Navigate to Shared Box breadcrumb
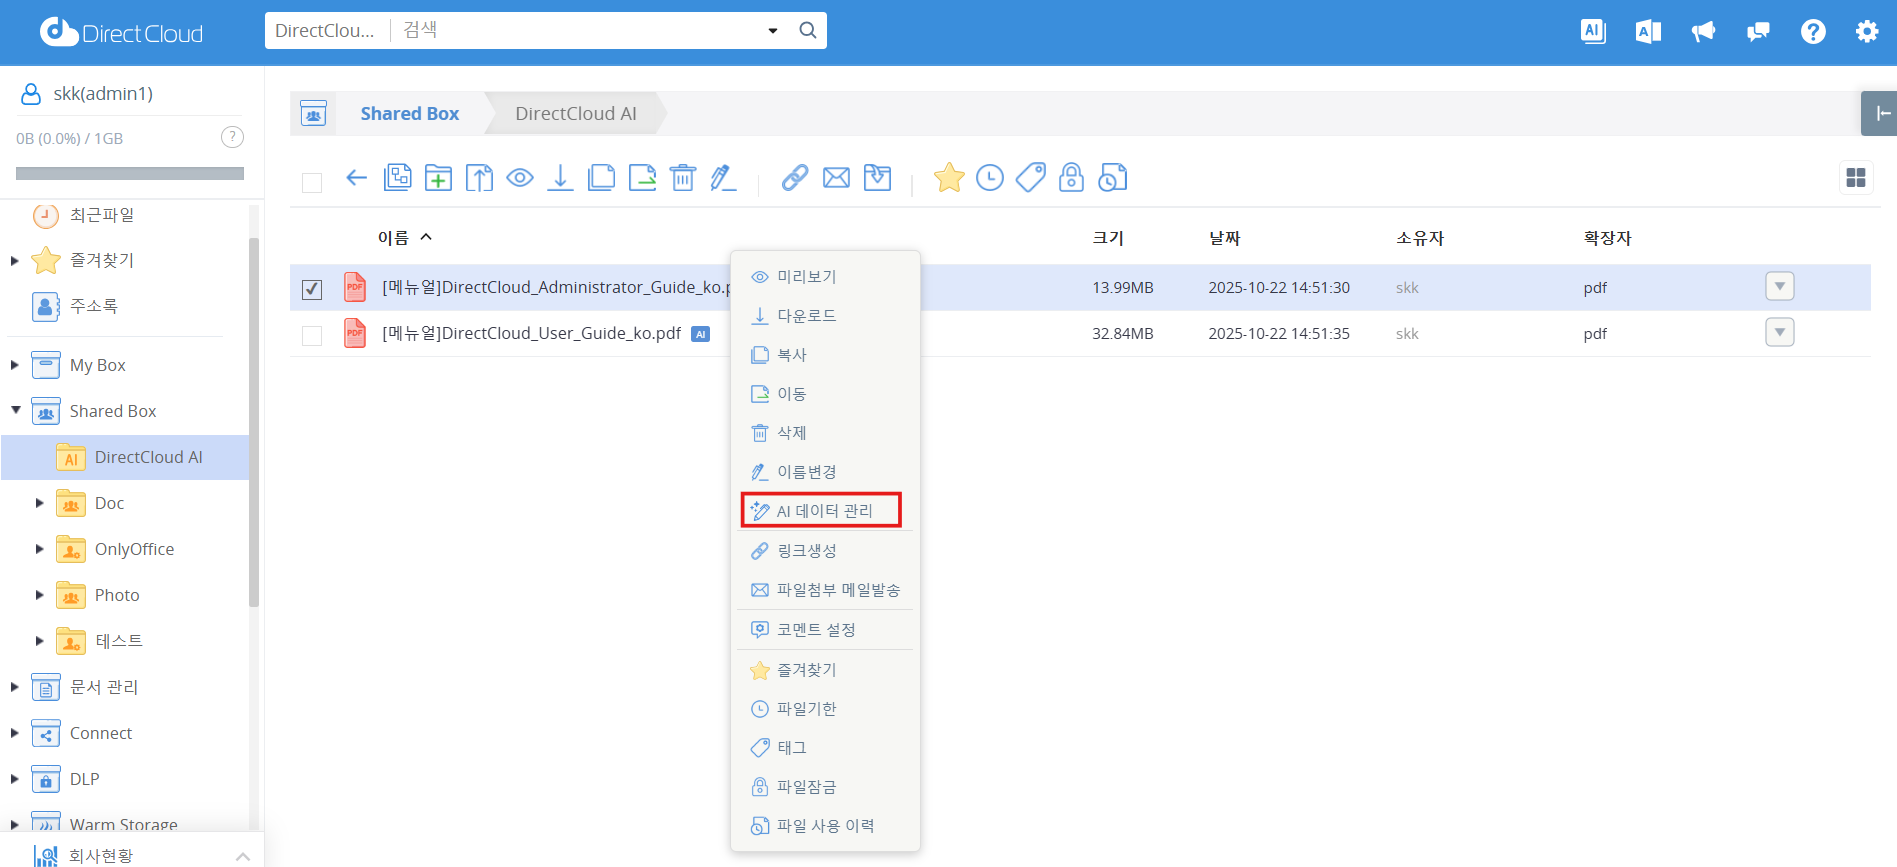Viewport: 1897px width, 867px height. point(409,114)
